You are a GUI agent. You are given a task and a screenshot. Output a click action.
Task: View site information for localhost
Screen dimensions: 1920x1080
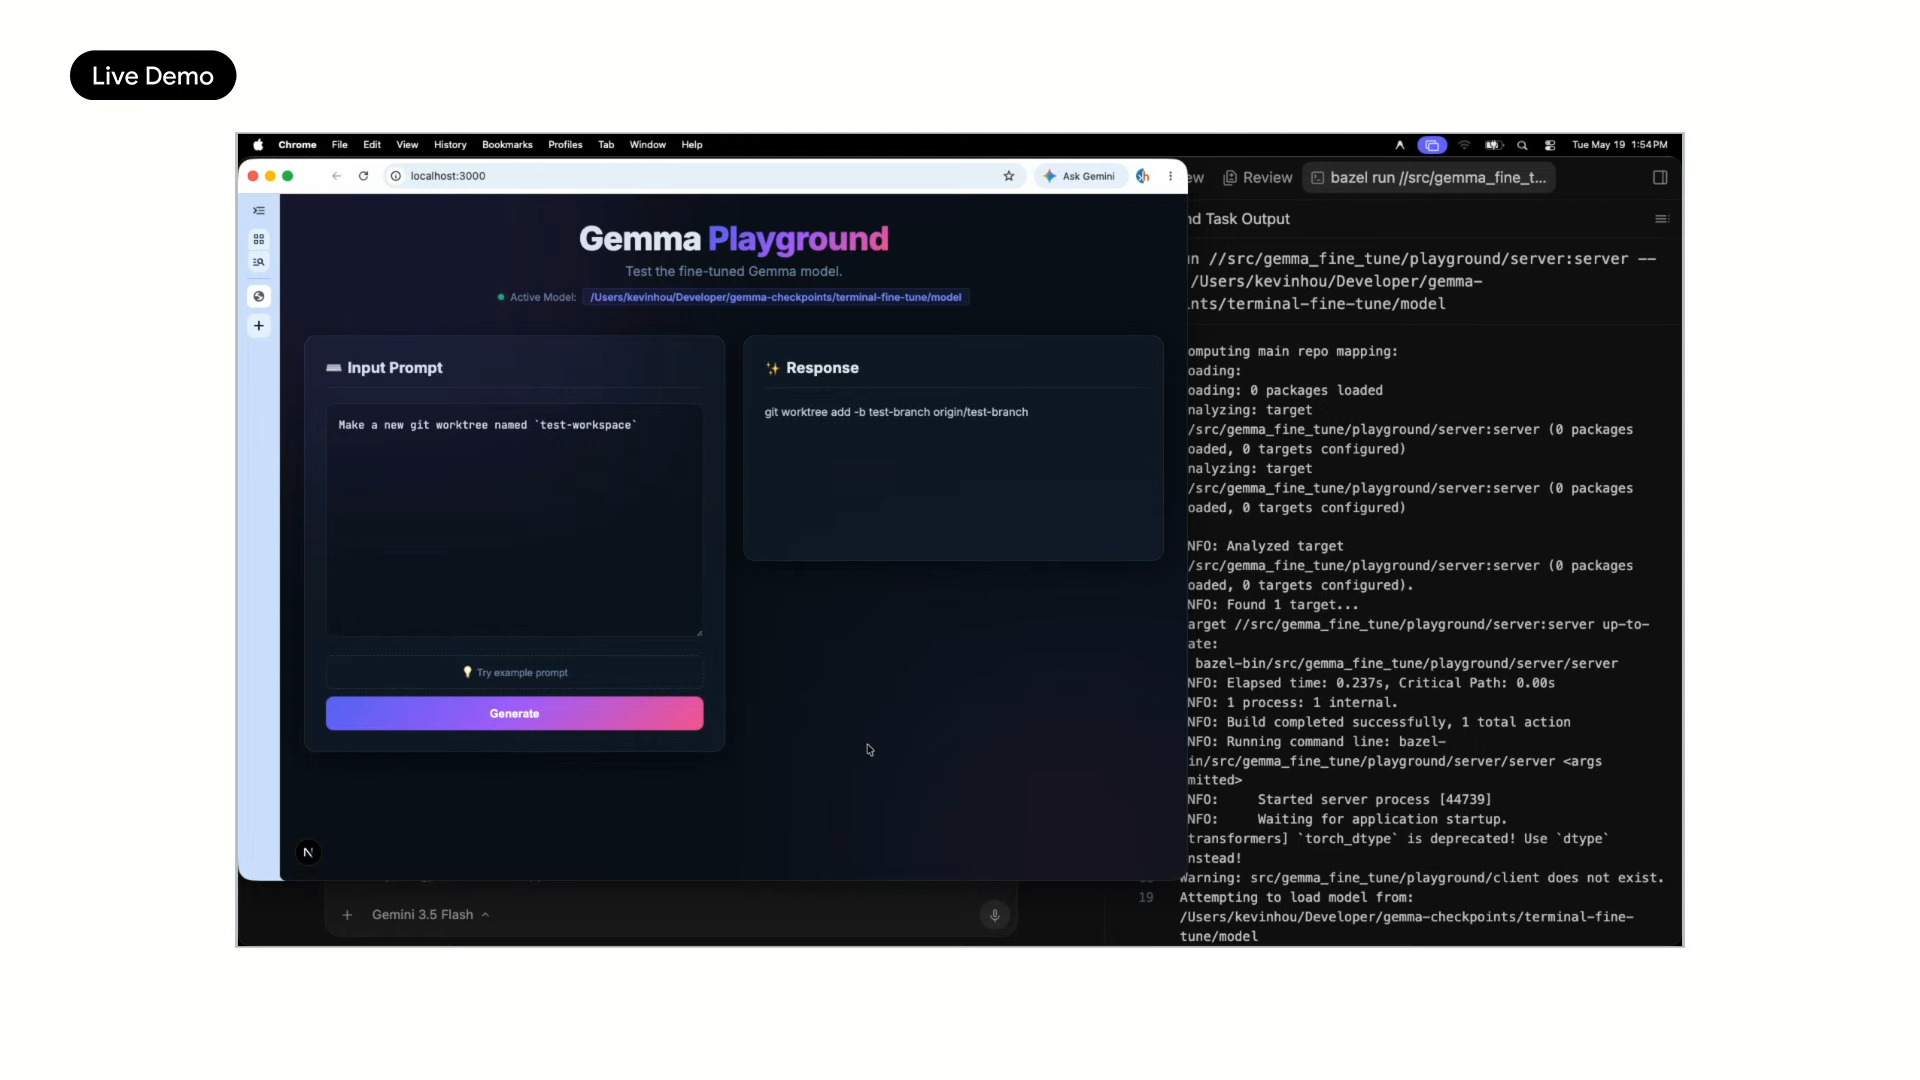coord(396,176)
